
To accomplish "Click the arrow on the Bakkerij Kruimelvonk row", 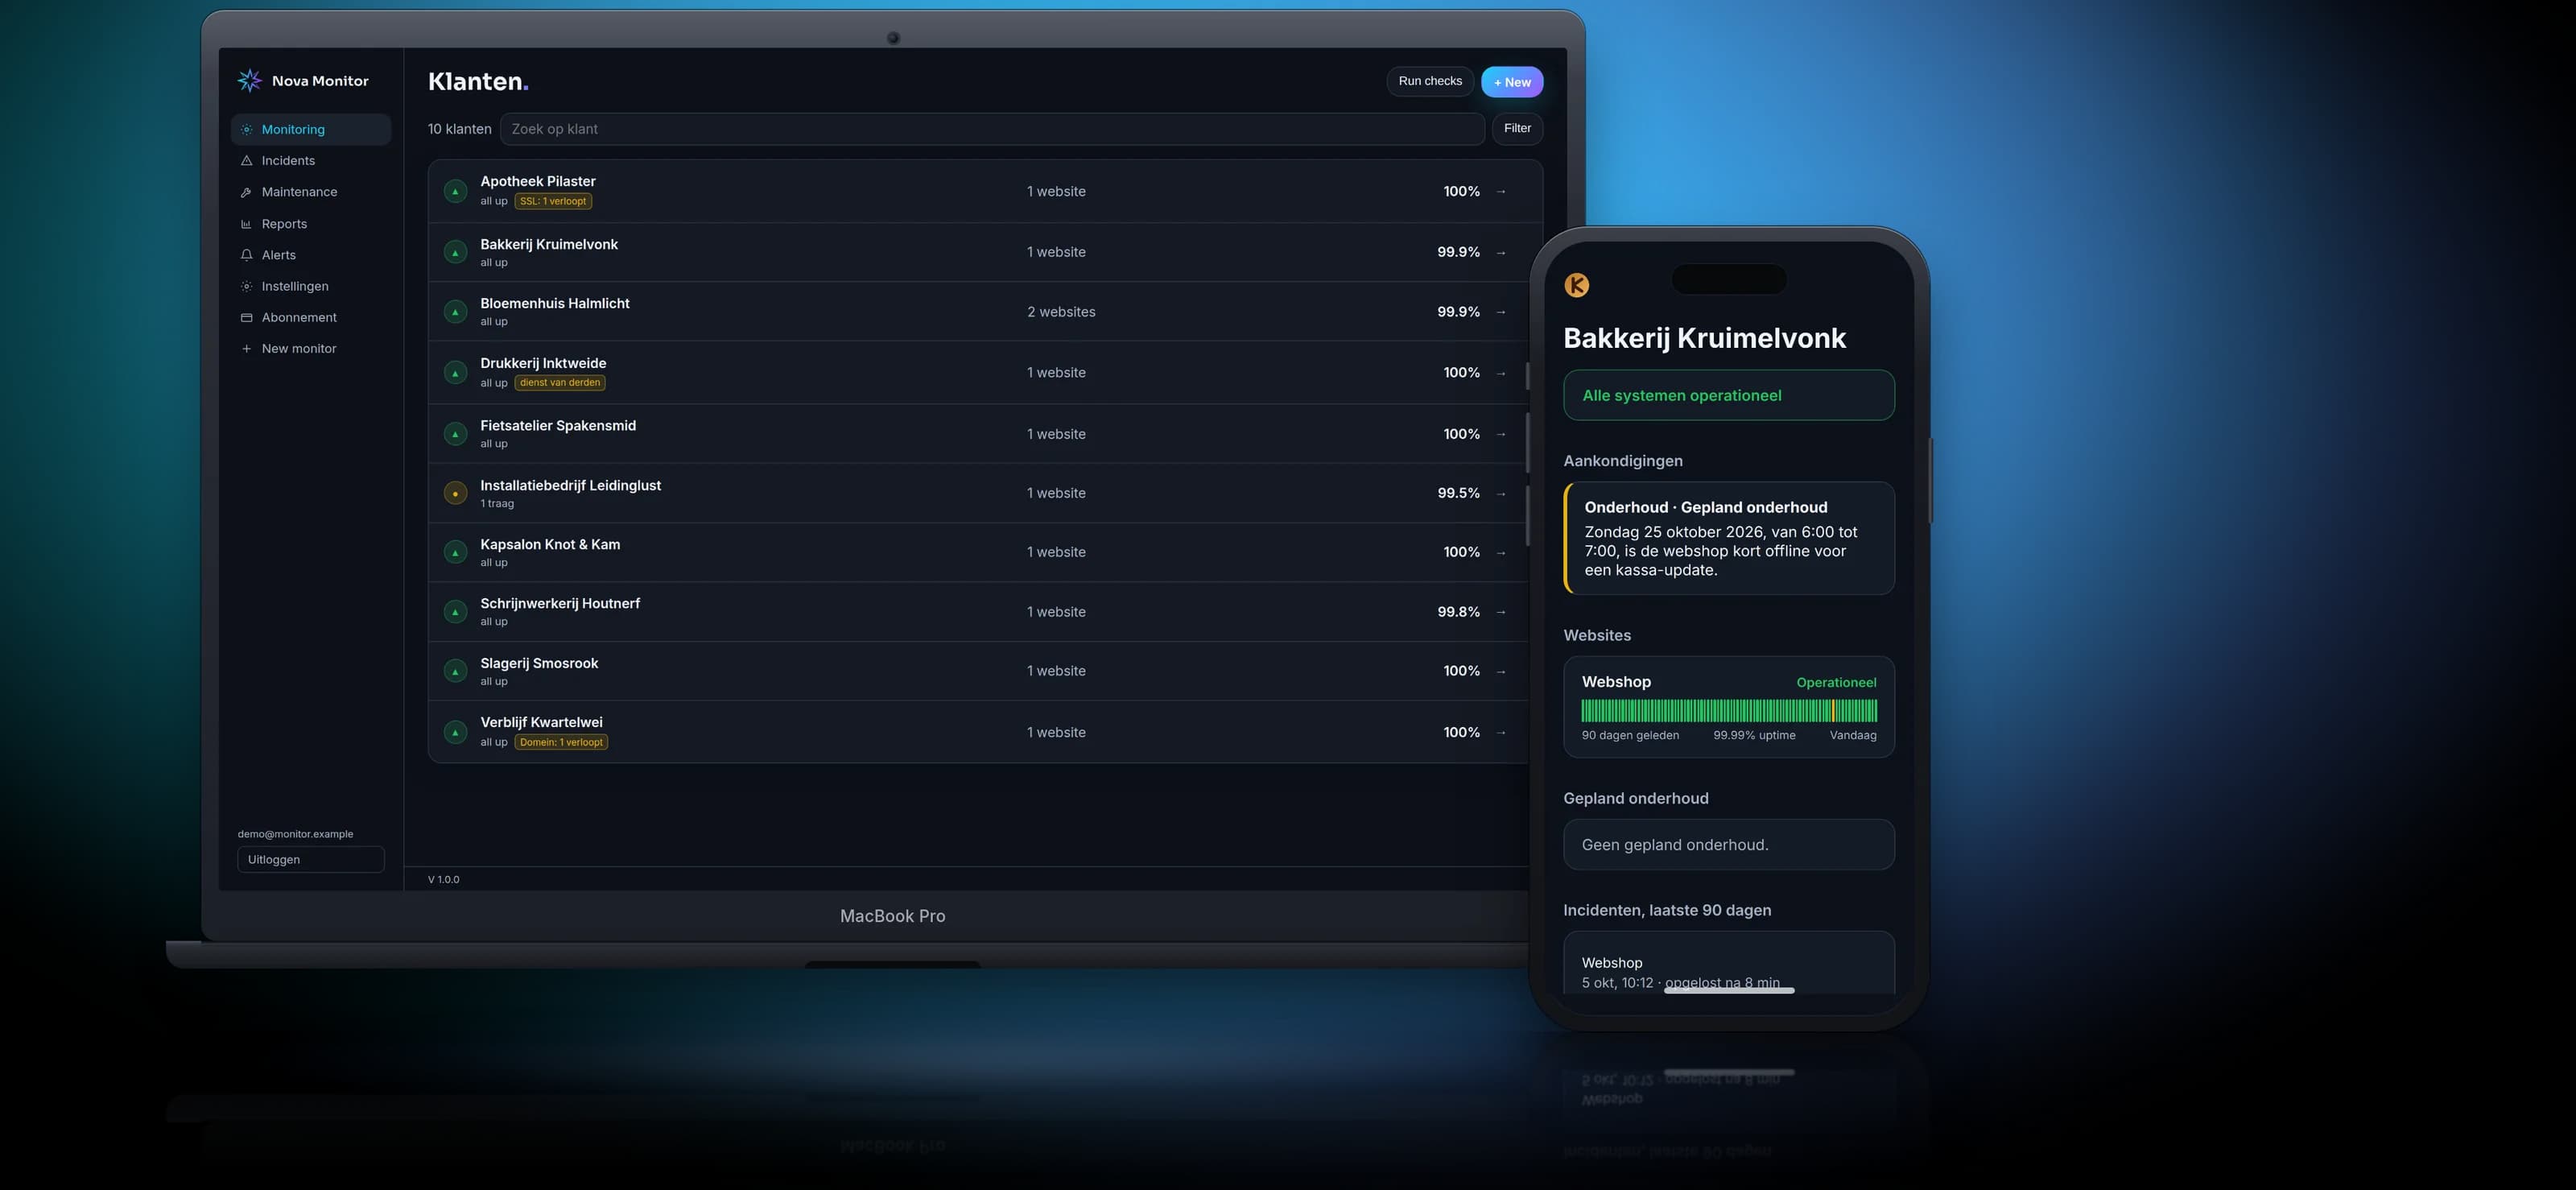I will (1501, 252).
